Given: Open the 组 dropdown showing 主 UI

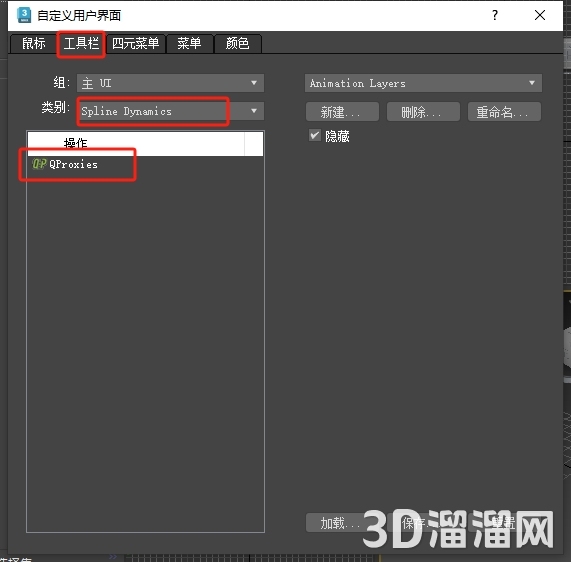Looking at the screenshot, I should pos(170,83).
